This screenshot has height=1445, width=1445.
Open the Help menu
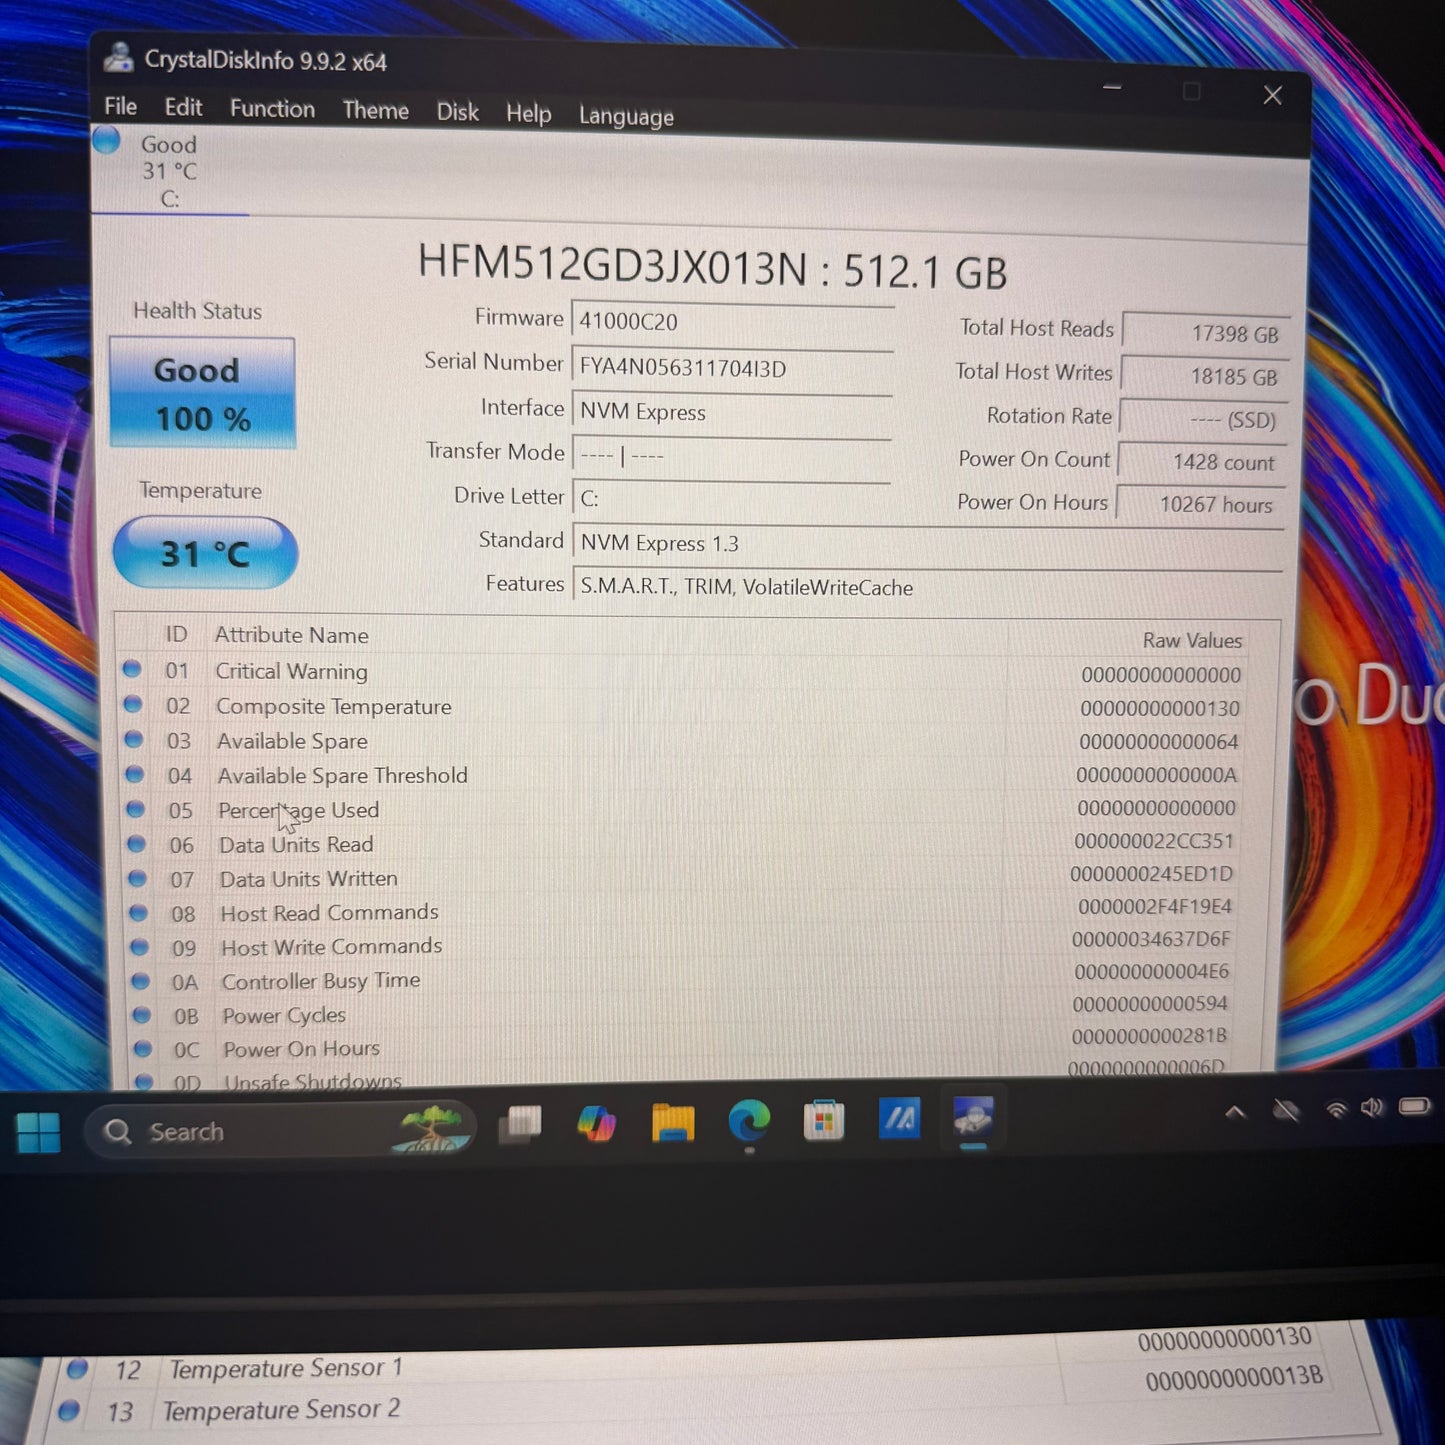pos(528,114)
